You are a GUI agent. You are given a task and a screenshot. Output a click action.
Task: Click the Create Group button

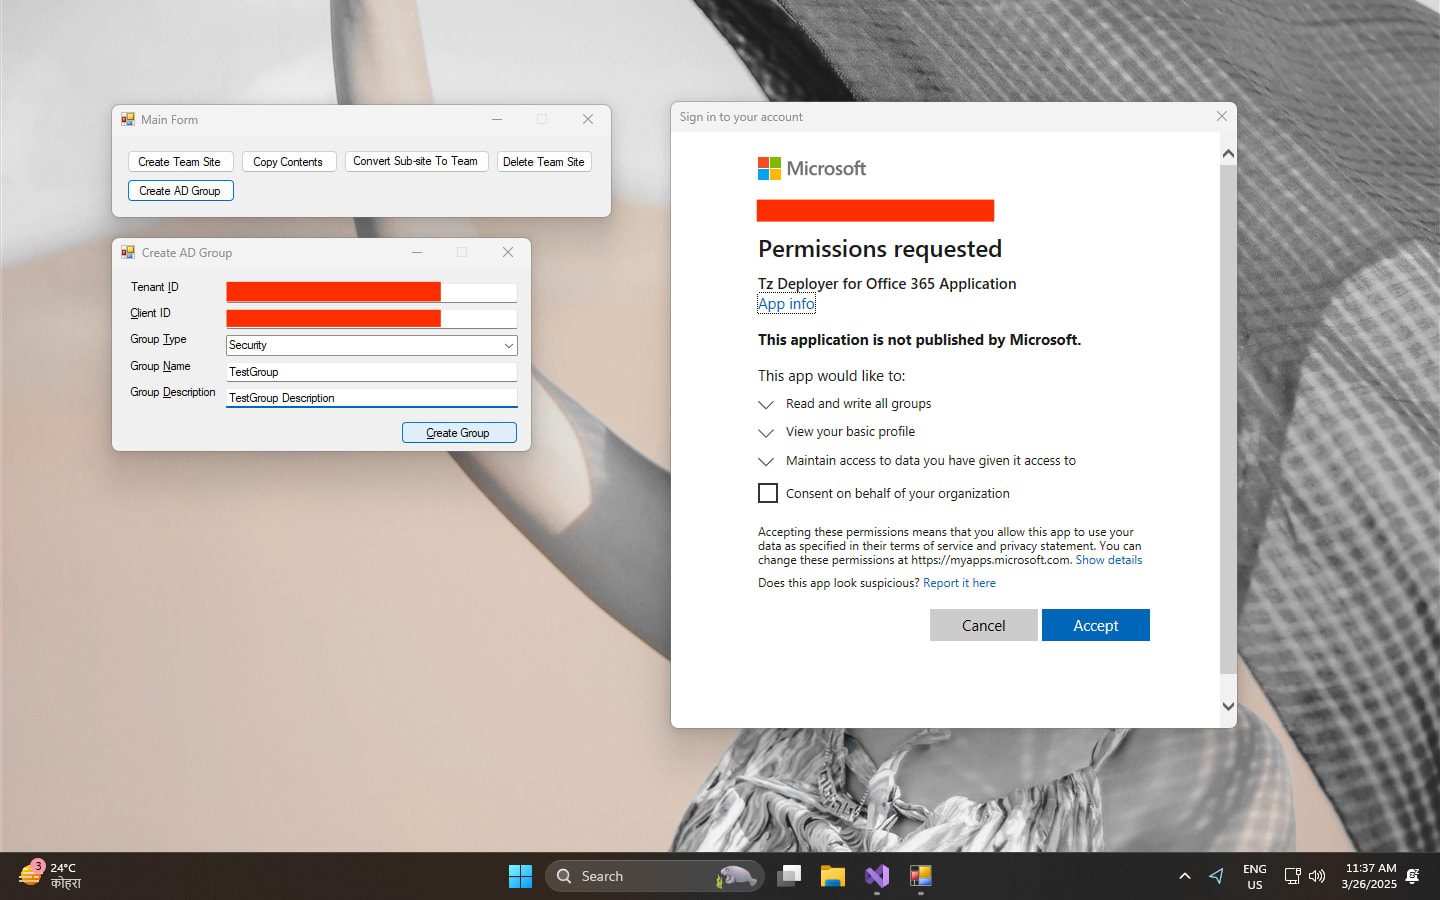[x=459, y=433]
